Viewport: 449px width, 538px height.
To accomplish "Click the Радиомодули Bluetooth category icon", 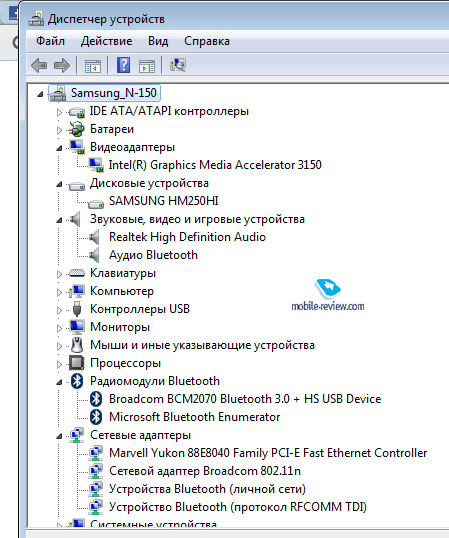I will click(77, 381).
